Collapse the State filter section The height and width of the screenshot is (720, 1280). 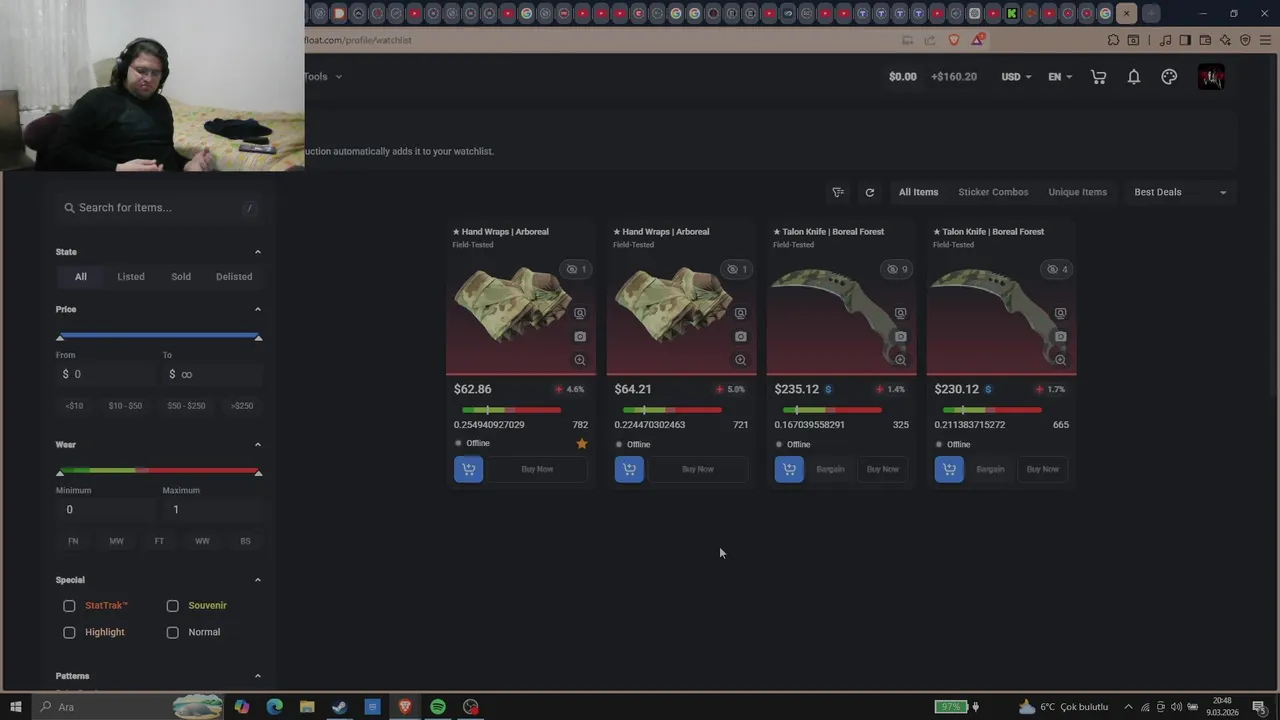[257, 252]
